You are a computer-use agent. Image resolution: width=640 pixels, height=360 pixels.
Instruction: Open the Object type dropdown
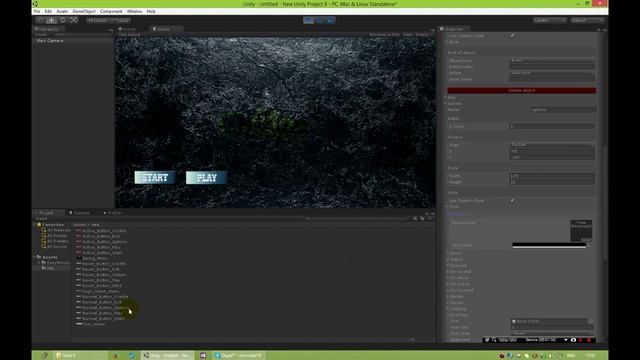[552, 60]
